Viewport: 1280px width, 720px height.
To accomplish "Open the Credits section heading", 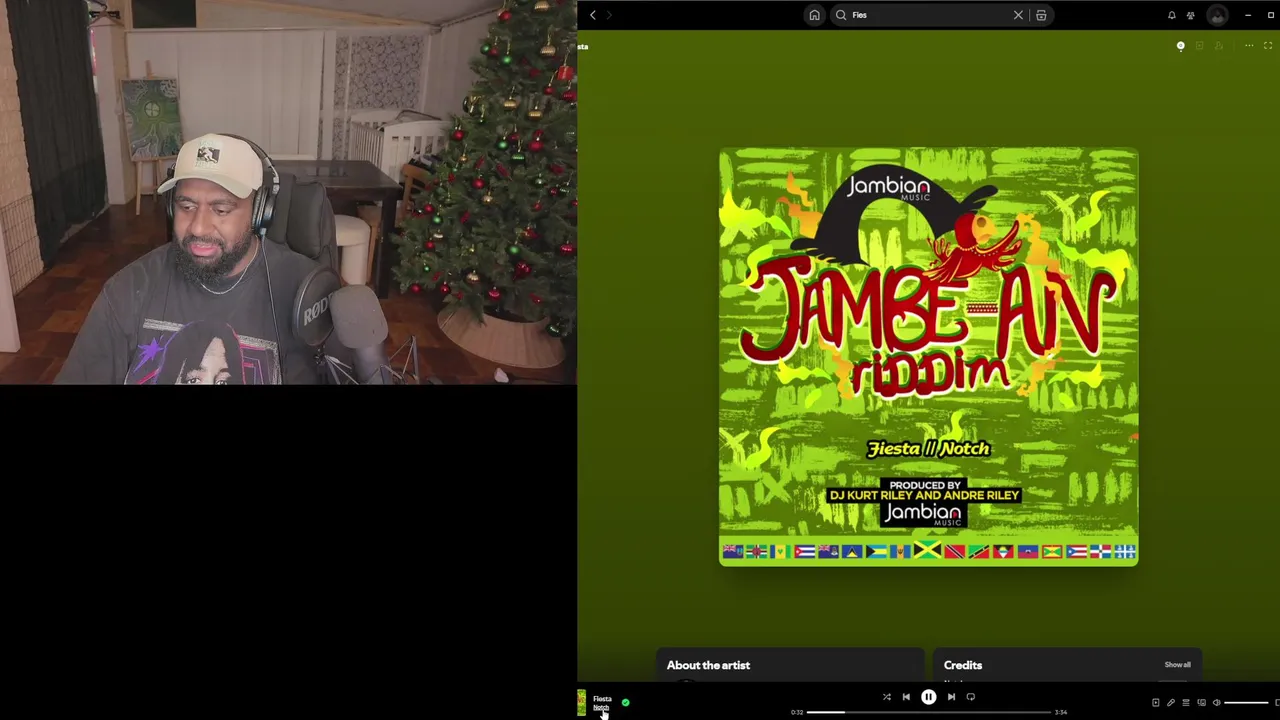I will 963,665.
